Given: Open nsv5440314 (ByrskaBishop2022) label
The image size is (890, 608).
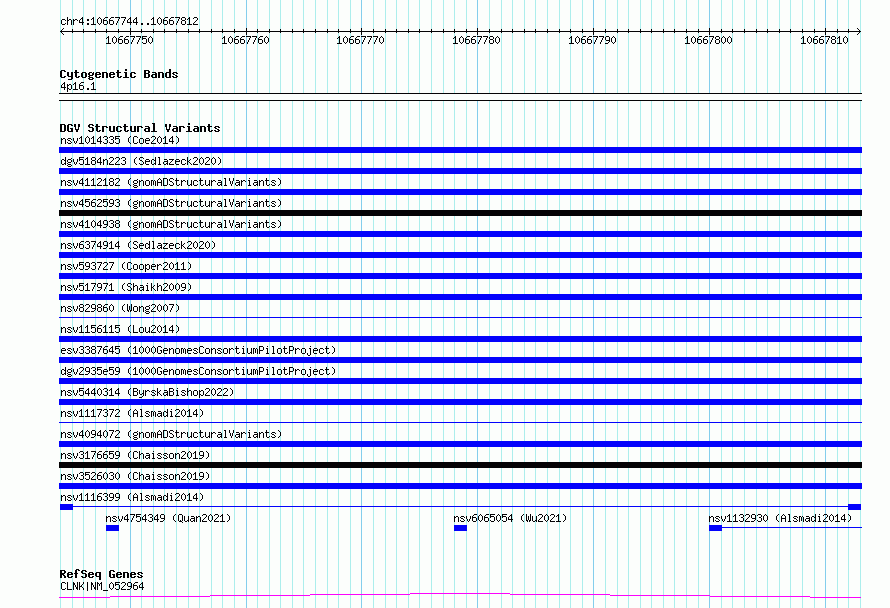Looking at the screenshot, I should click(147, 392).
